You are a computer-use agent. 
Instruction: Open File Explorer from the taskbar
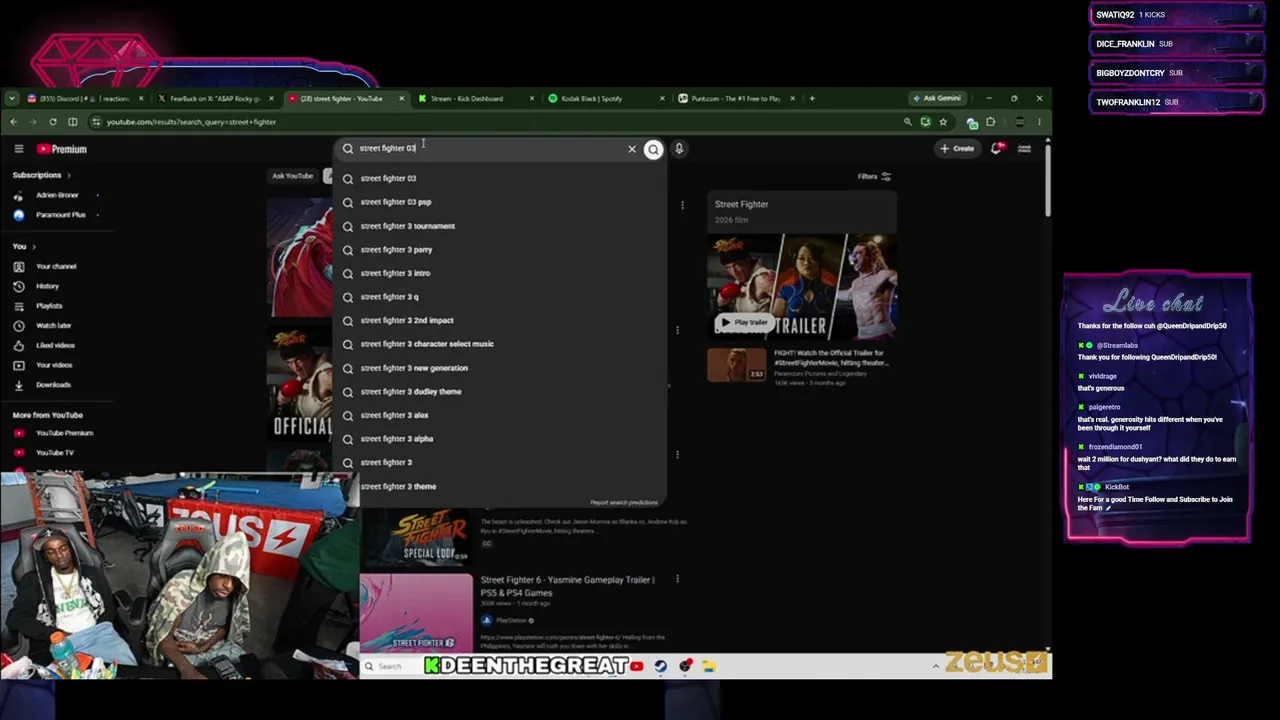coord(708,666)
